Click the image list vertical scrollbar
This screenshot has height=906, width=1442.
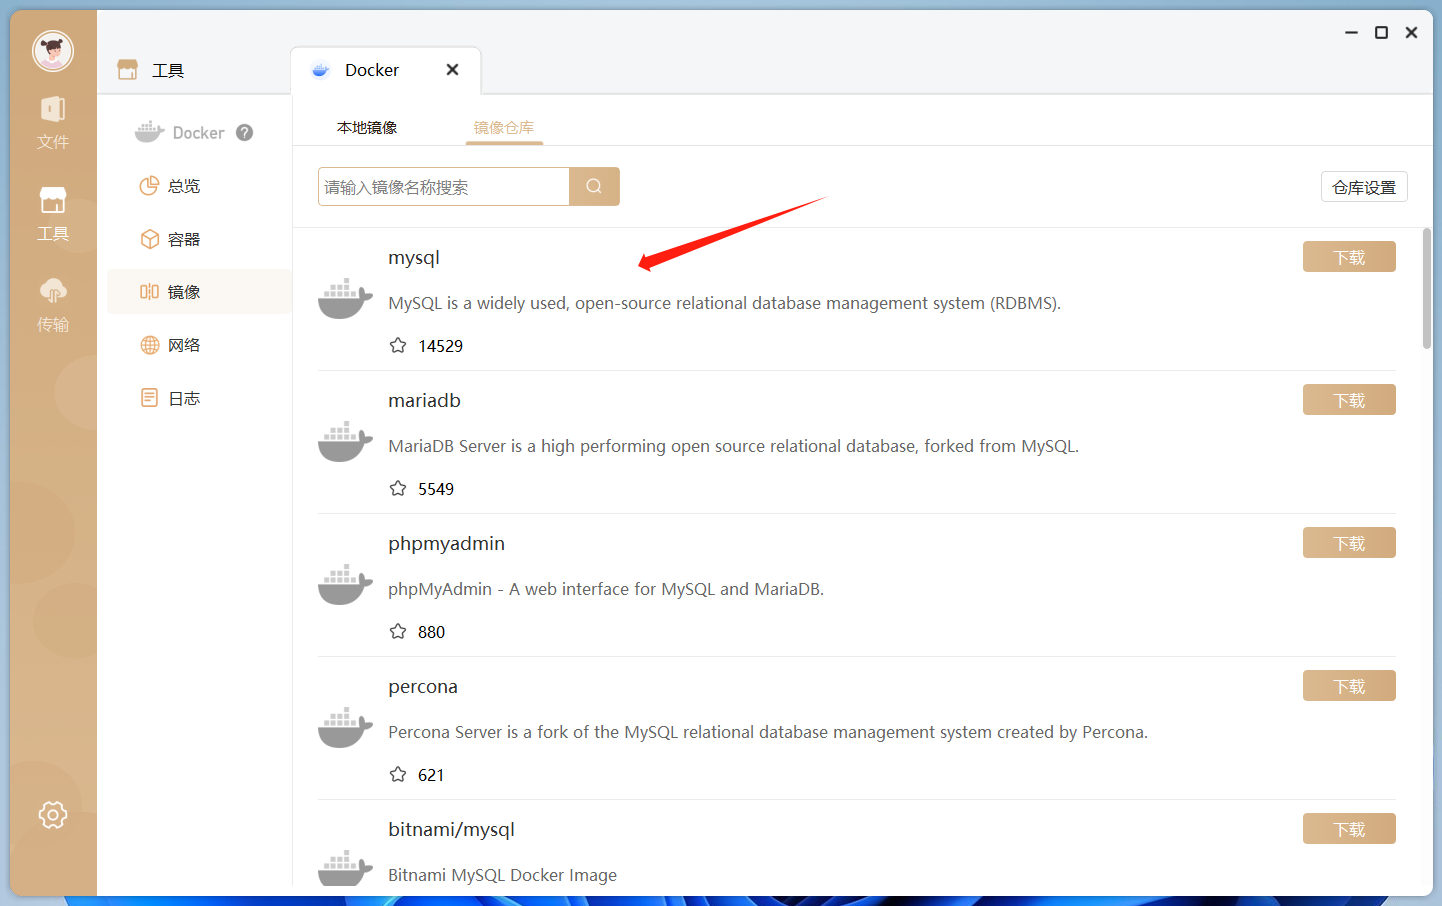[x=1427, y=289]
